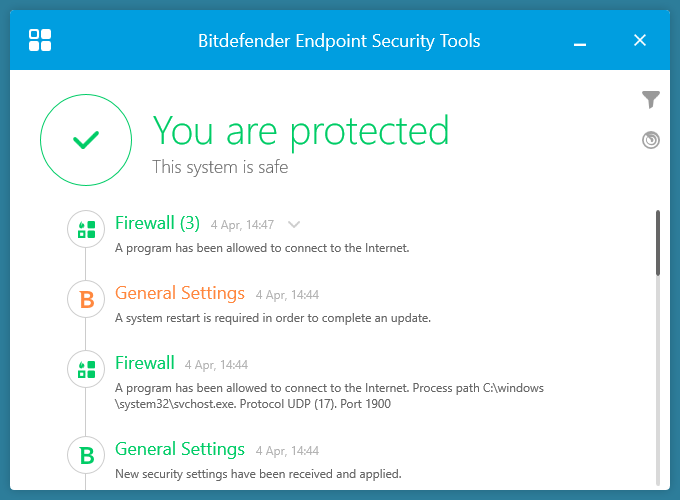Click the new security settings applied message
680x500 pixels.
[x=258, y=473]
